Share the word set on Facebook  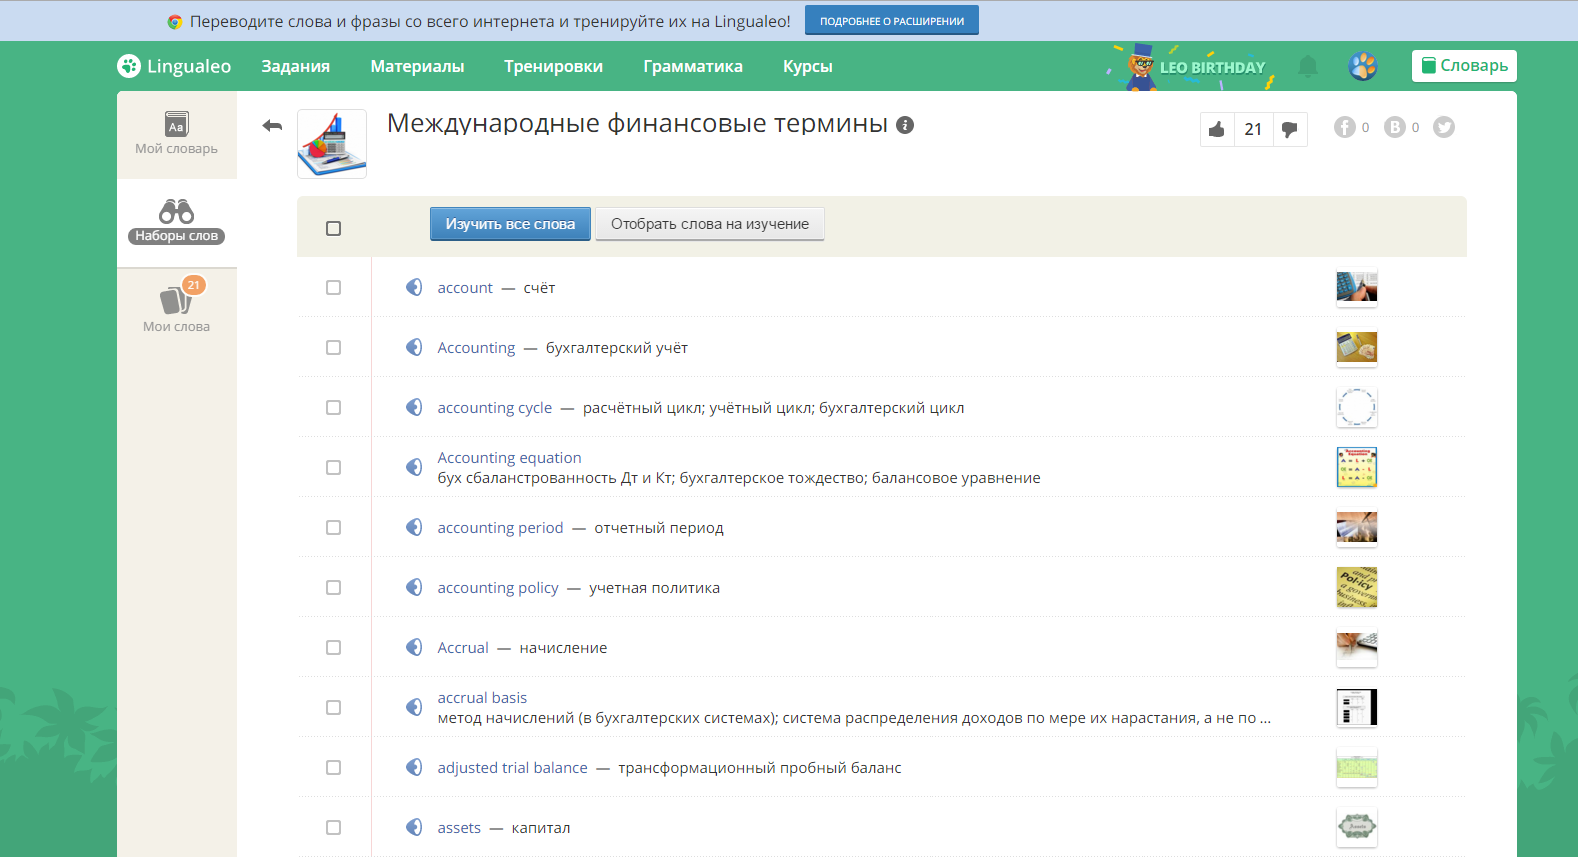pyautogui.click(x=1345, y=127)
